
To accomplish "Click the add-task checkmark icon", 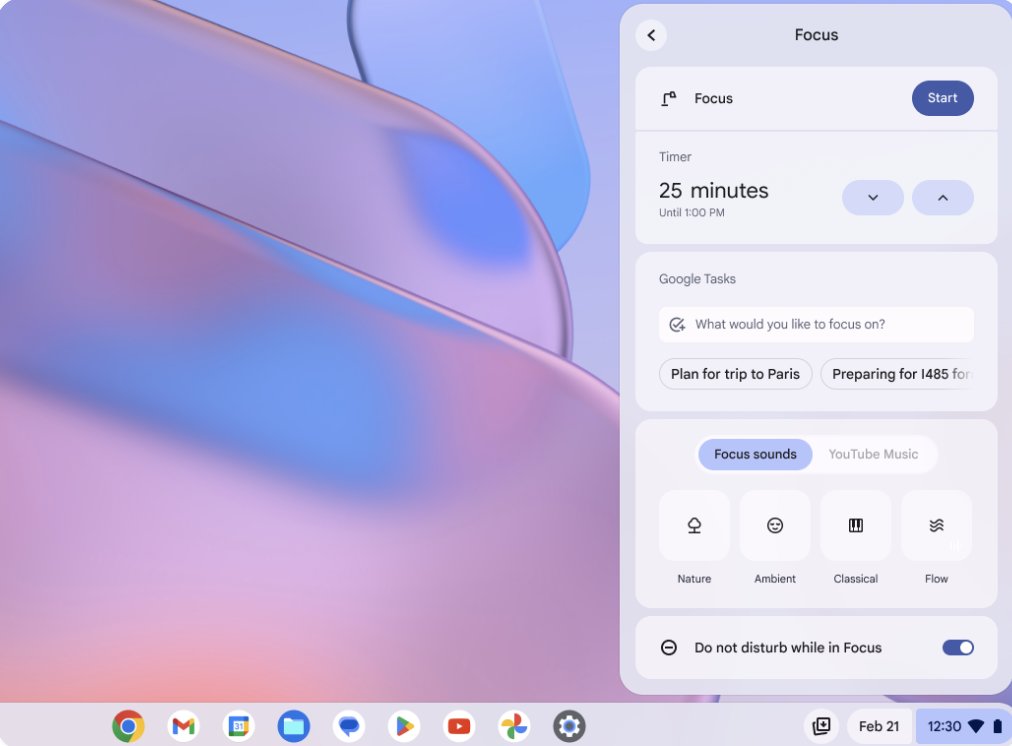I will [676, 325].
